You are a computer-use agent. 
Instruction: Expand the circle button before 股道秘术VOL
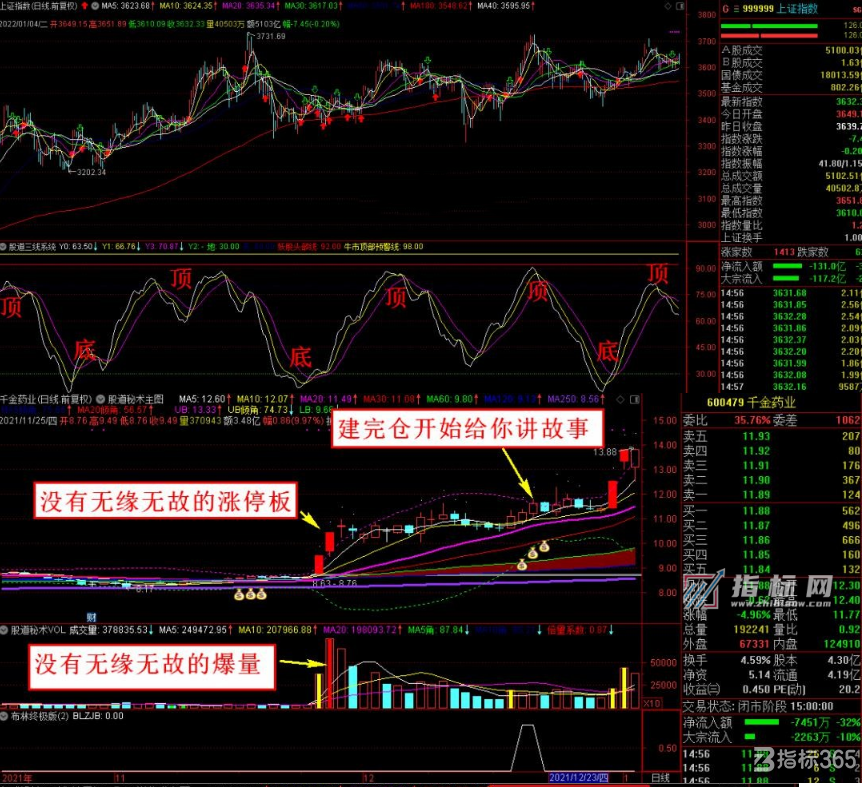click(x=3, y=629)
